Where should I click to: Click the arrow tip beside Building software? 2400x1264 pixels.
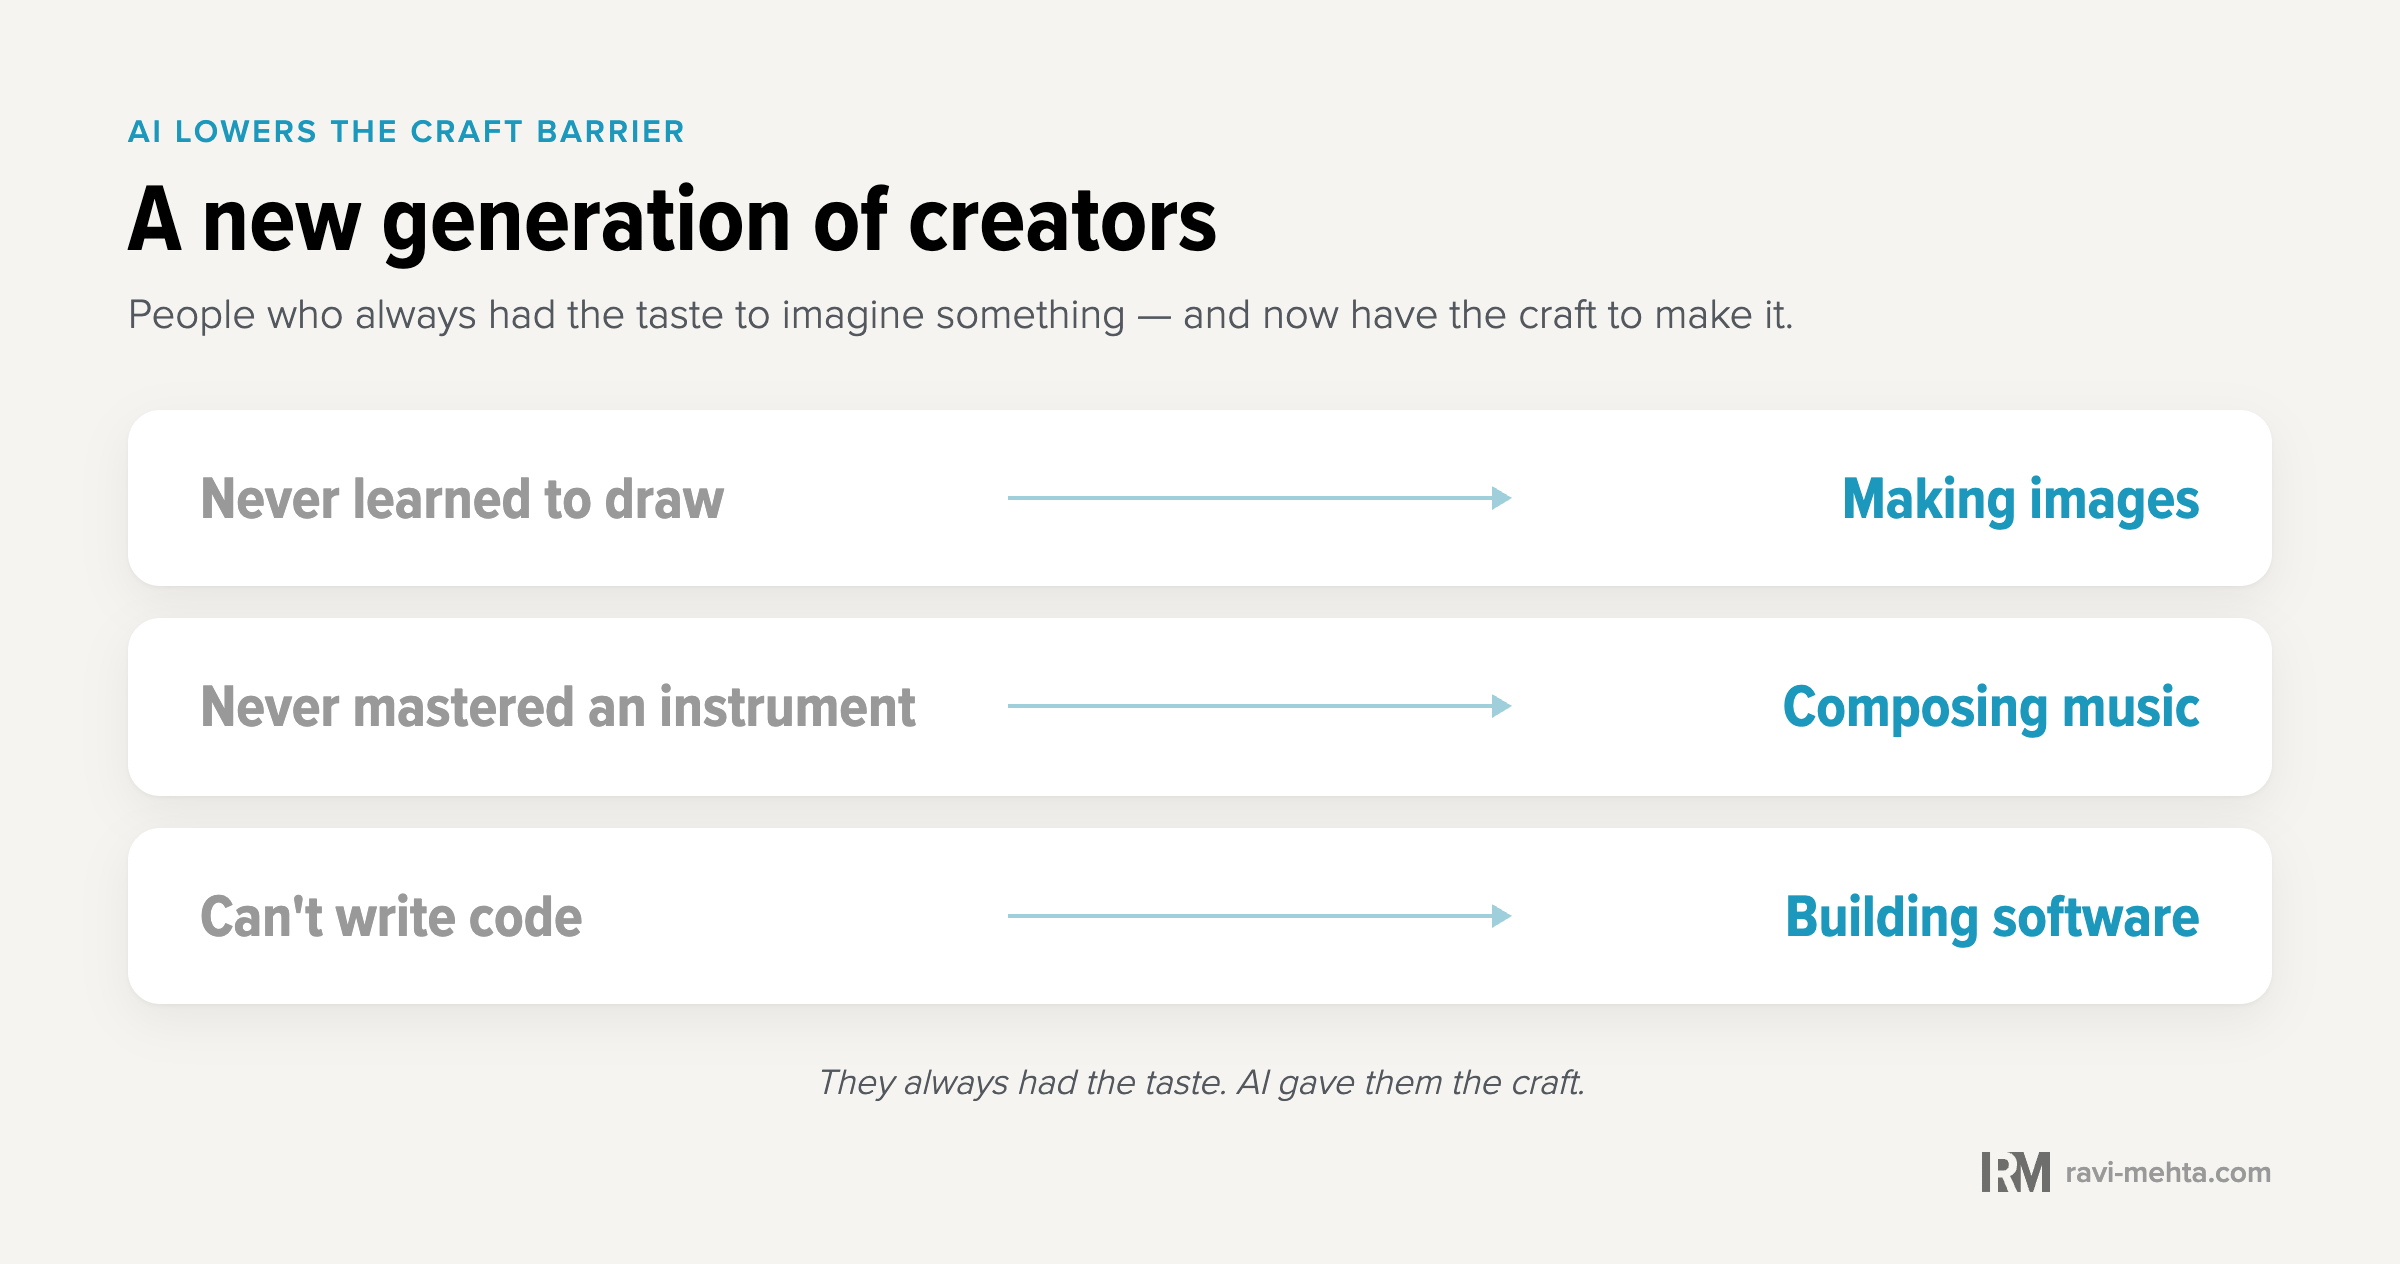tap(1502, 916)
